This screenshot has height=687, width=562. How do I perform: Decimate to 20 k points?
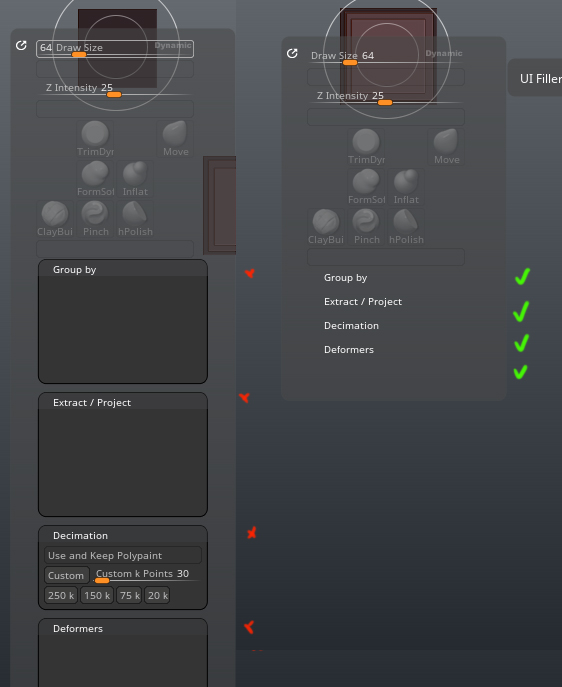tap(157, 595)
